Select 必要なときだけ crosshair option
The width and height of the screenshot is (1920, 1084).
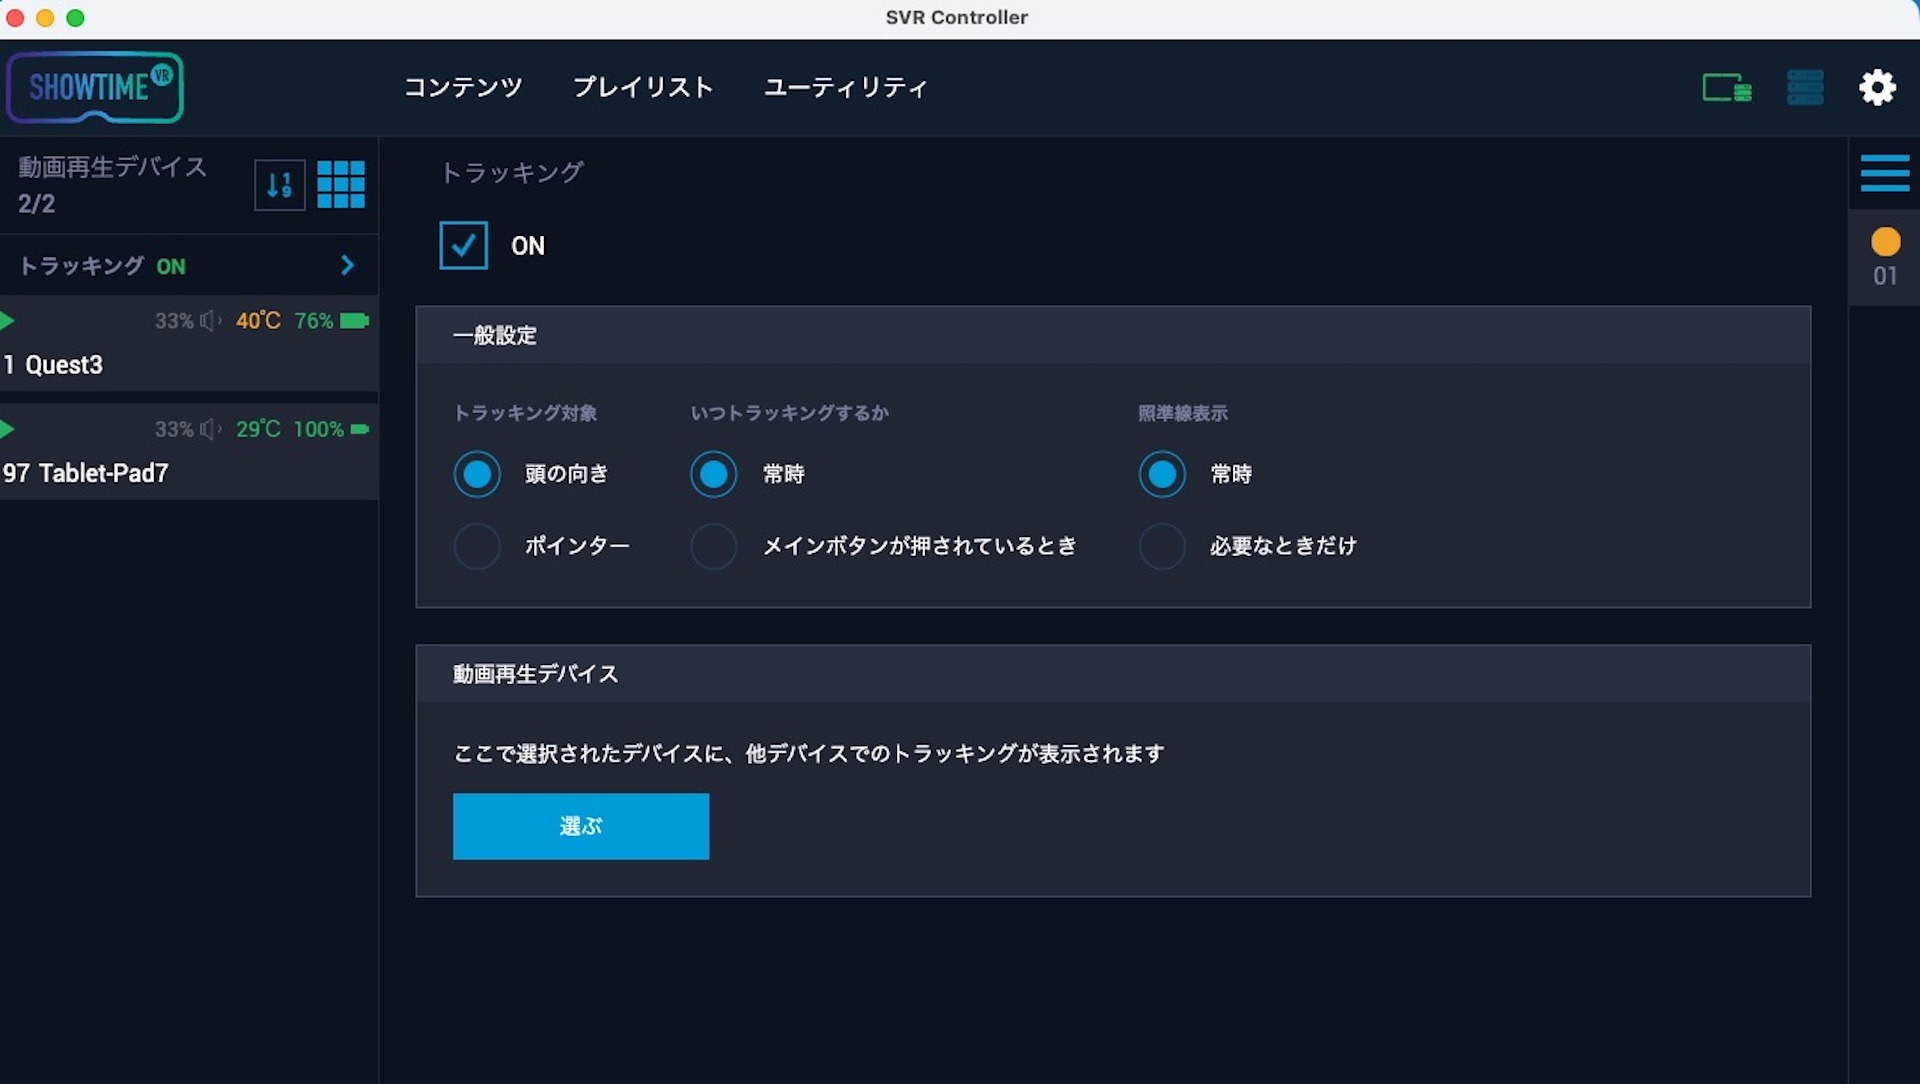(1162, 546)
